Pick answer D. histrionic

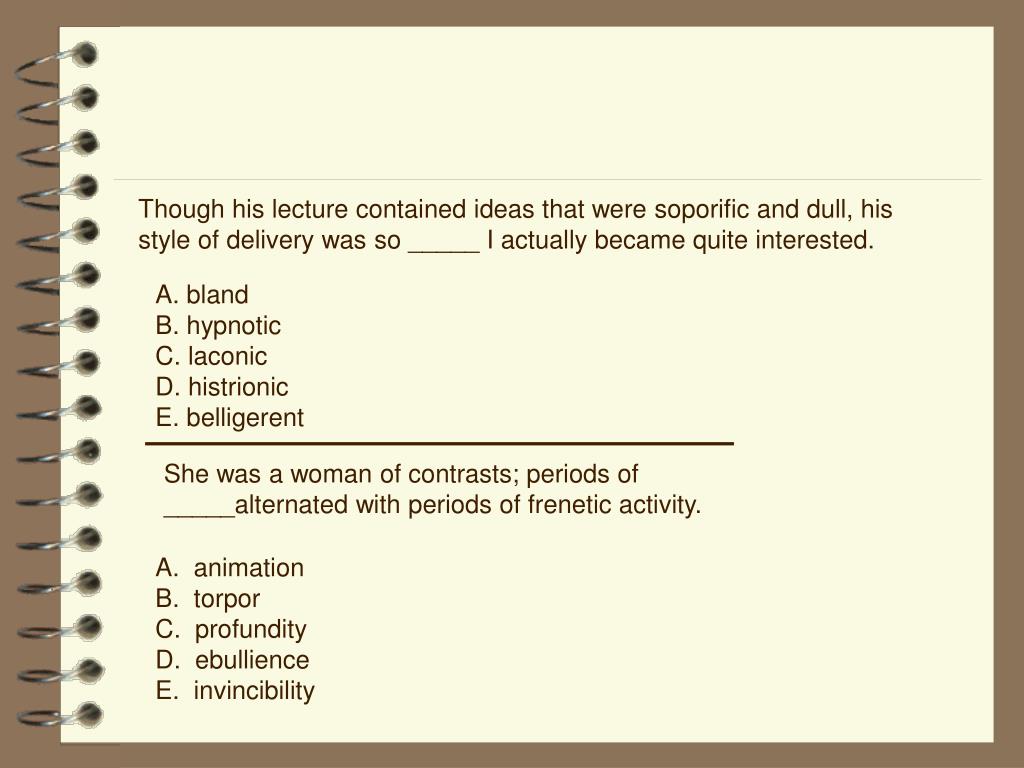pos(221,387)
